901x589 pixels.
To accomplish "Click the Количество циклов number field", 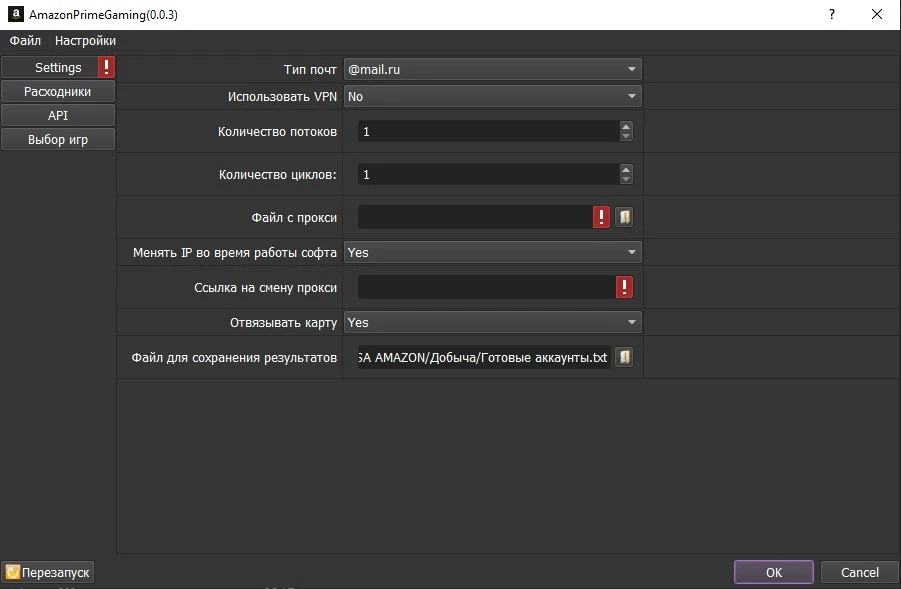I will point(488,175).
